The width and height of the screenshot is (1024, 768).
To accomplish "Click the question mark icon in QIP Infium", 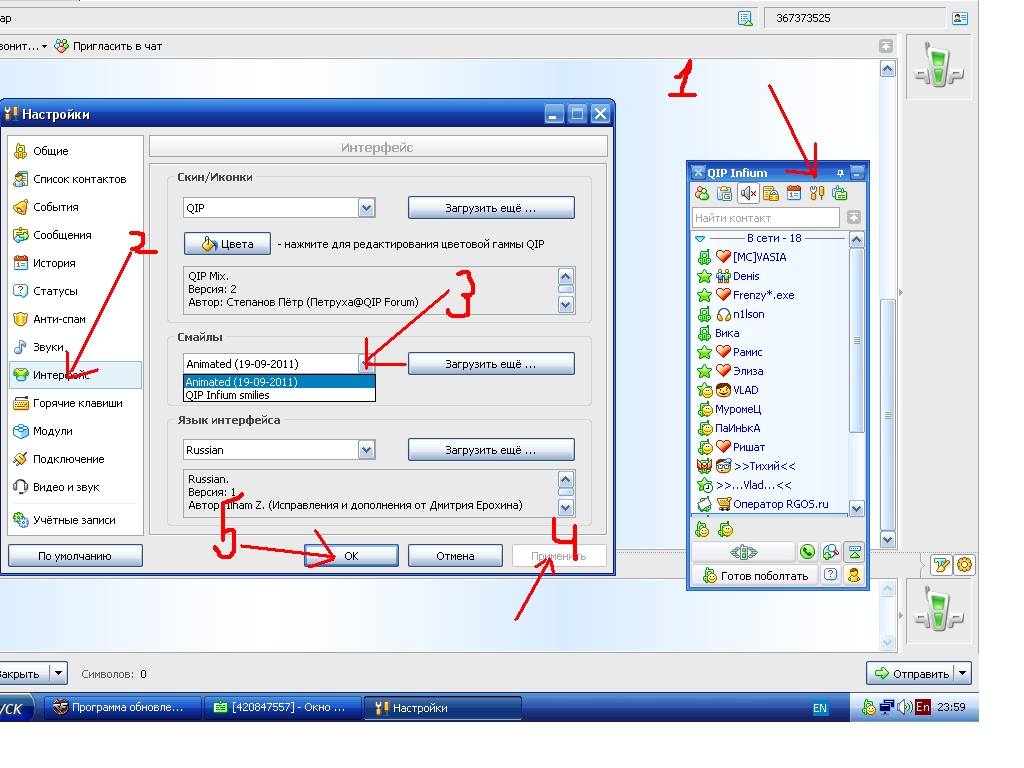I will (x=830, y=575).
